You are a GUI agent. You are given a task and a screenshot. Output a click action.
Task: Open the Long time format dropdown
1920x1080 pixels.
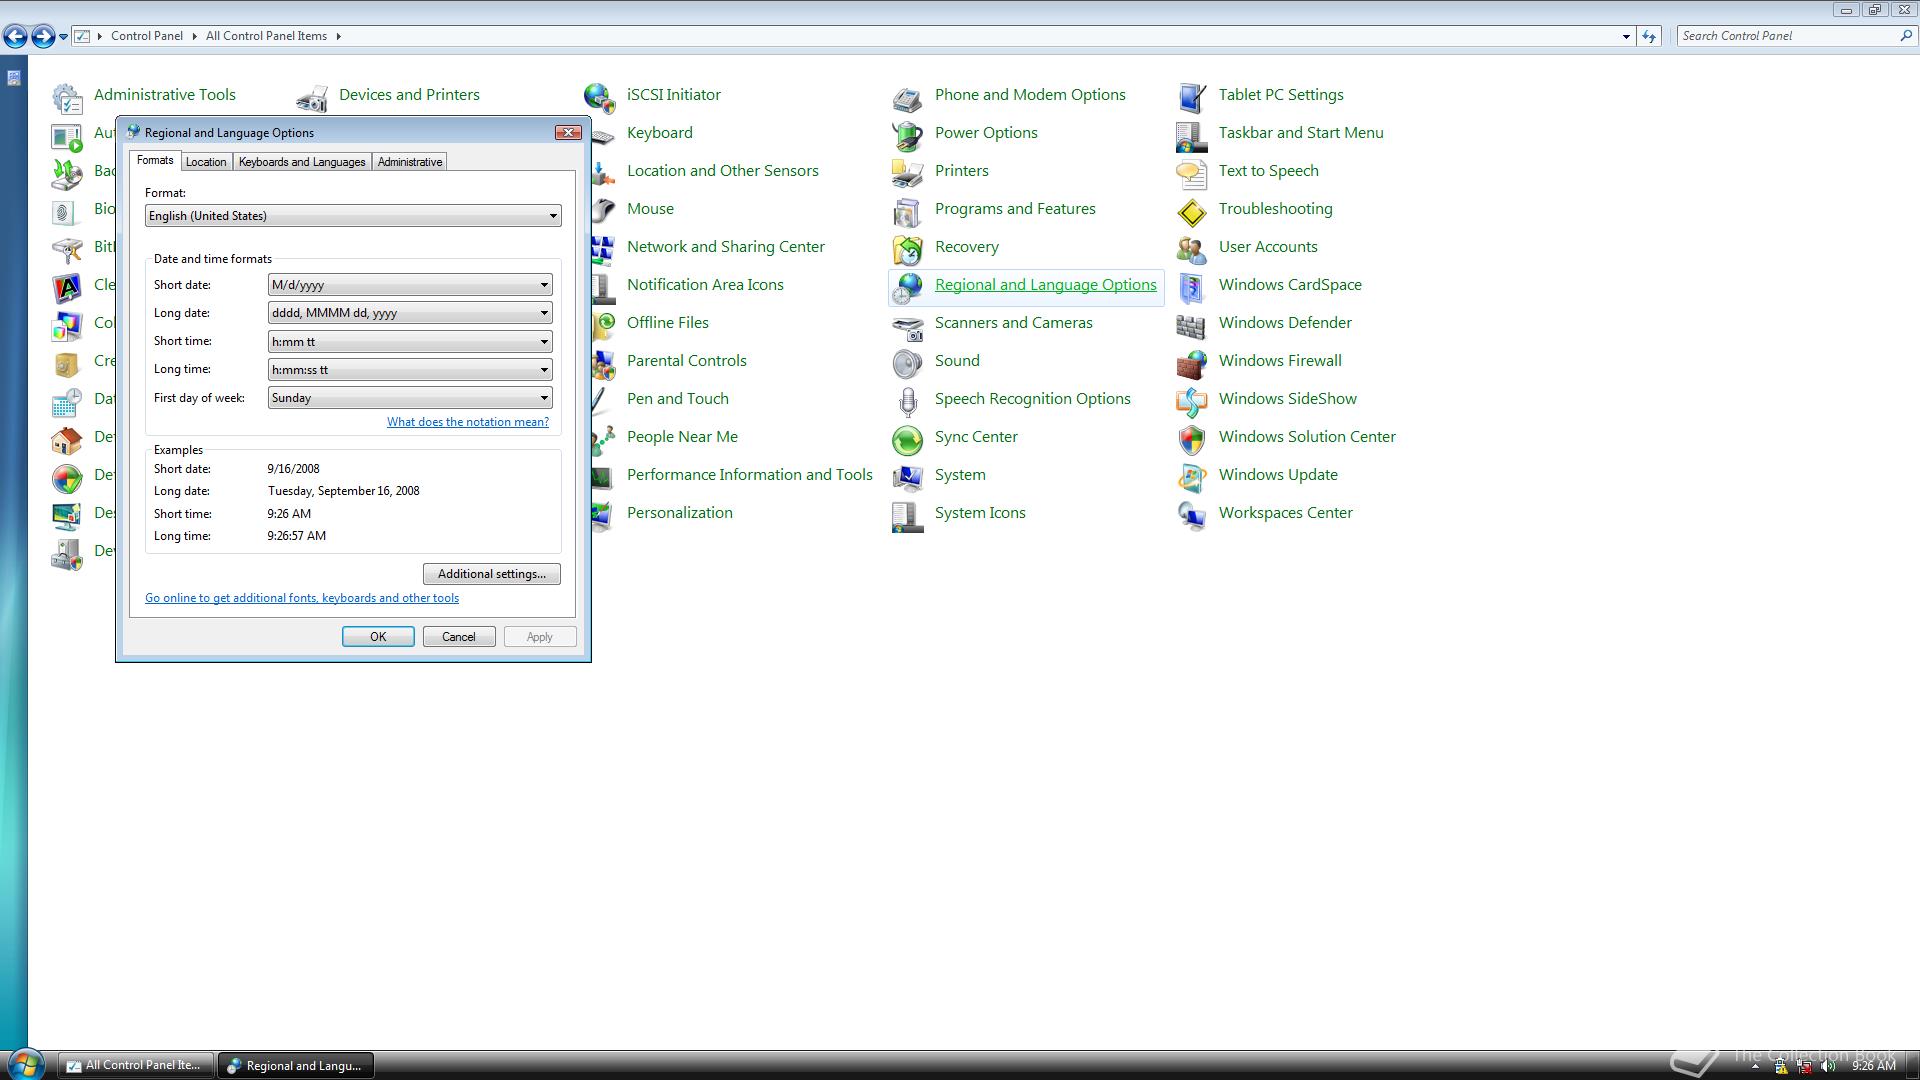(x=410, y=370)
